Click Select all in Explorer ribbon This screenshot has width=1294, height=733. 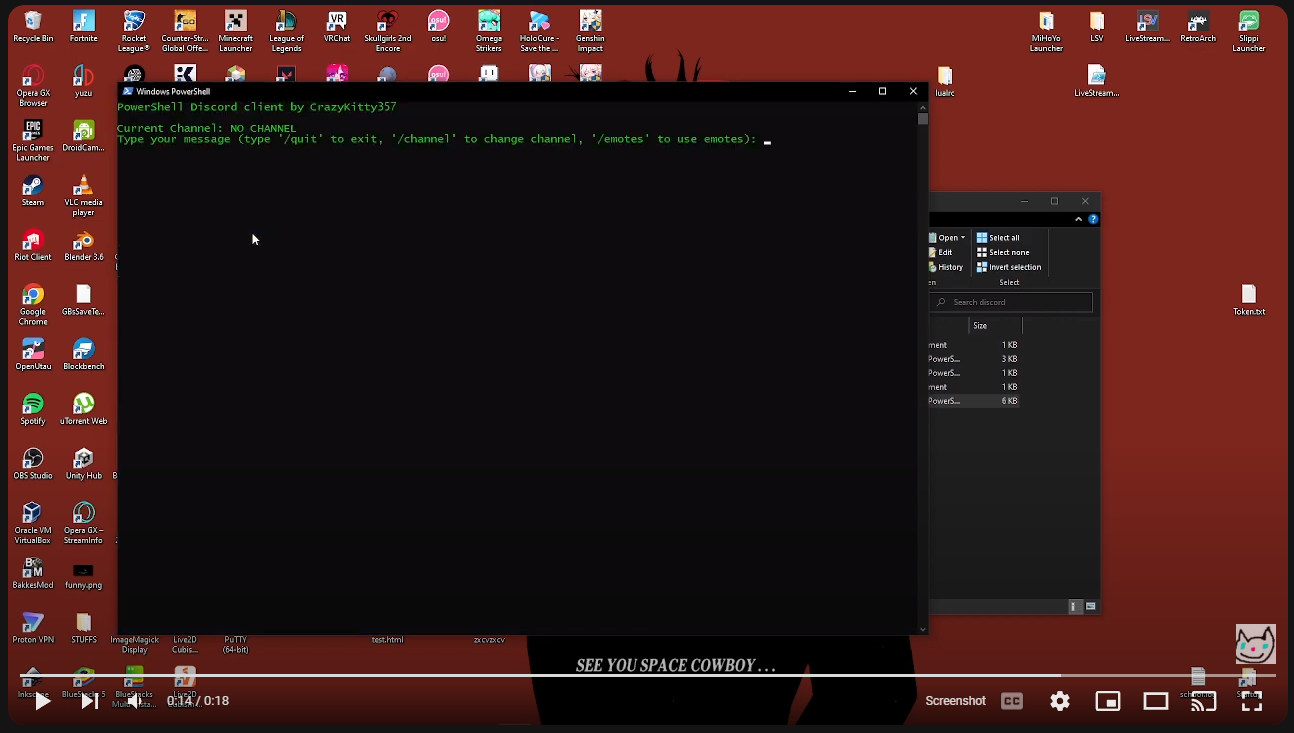coord(998,238)
